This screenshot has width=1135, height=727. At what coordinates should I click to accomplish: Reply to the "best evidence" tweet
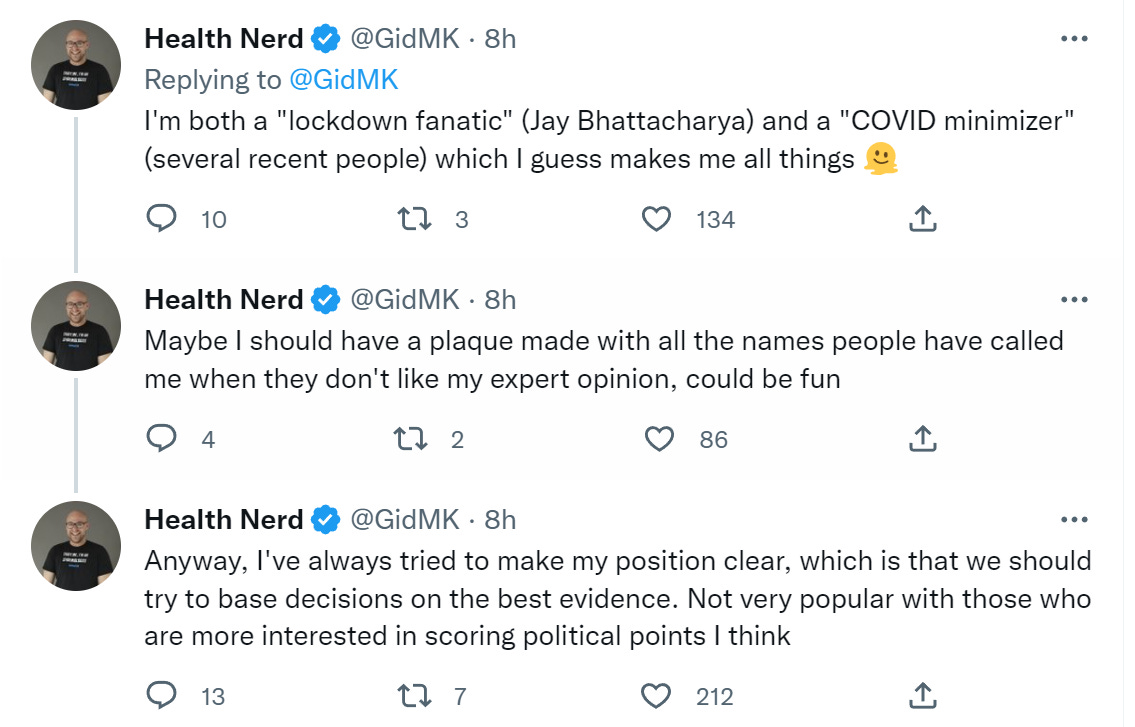(162, 696)
